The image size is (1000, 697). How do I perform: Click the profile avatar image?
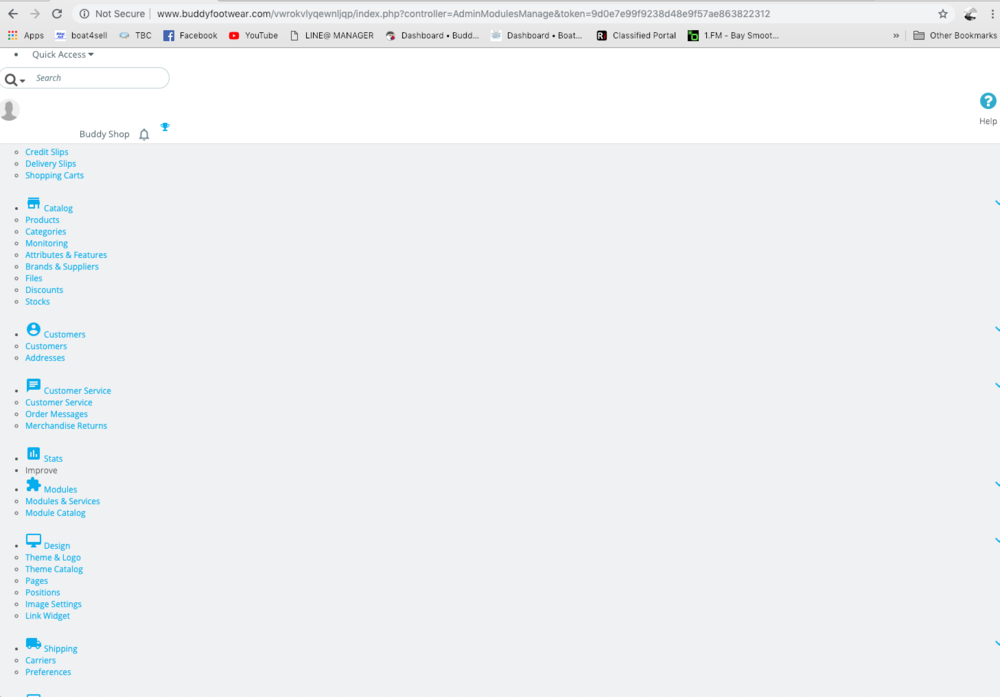10,109
